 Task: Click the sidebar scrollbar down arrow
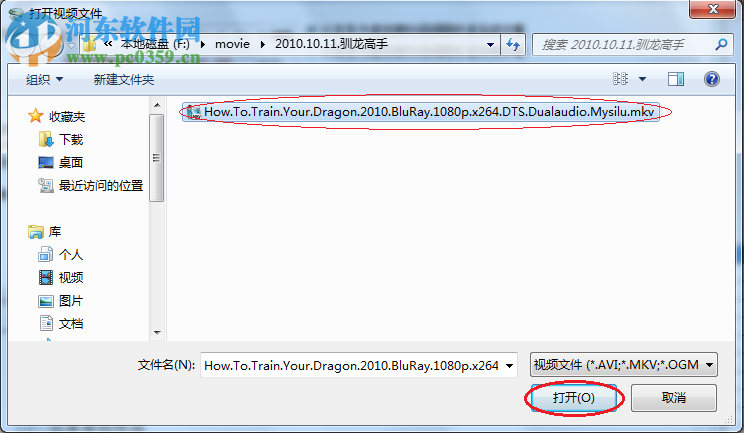click(x=157, y=333)
